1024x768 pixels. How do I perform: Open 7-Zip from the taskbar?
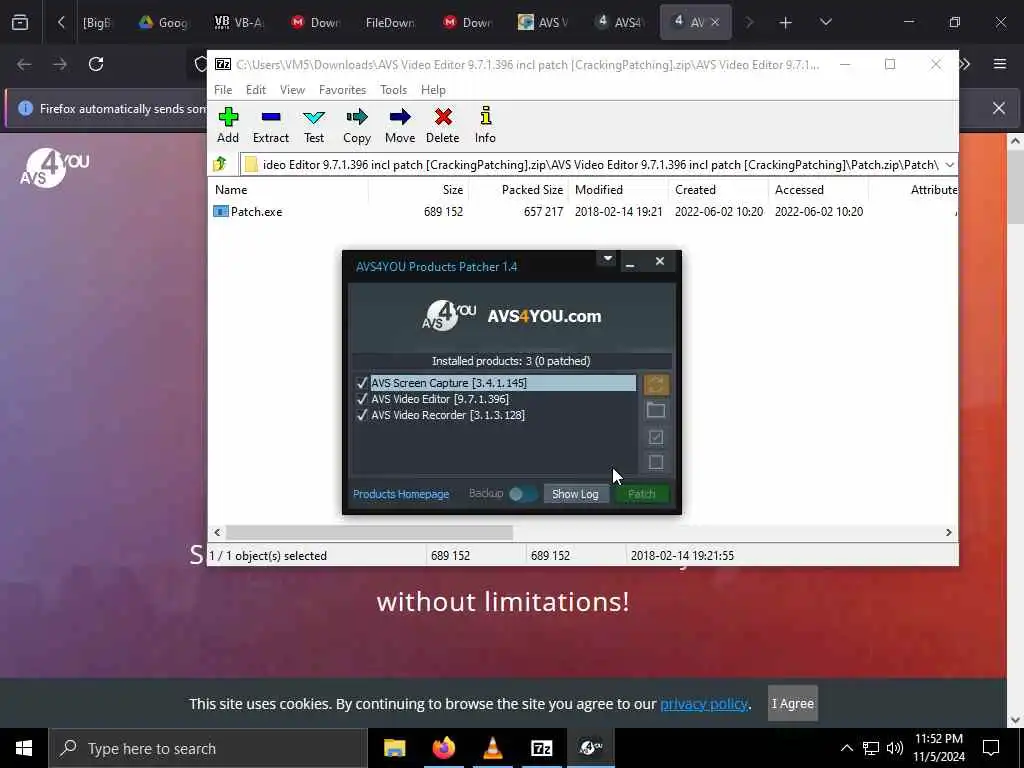541,748
